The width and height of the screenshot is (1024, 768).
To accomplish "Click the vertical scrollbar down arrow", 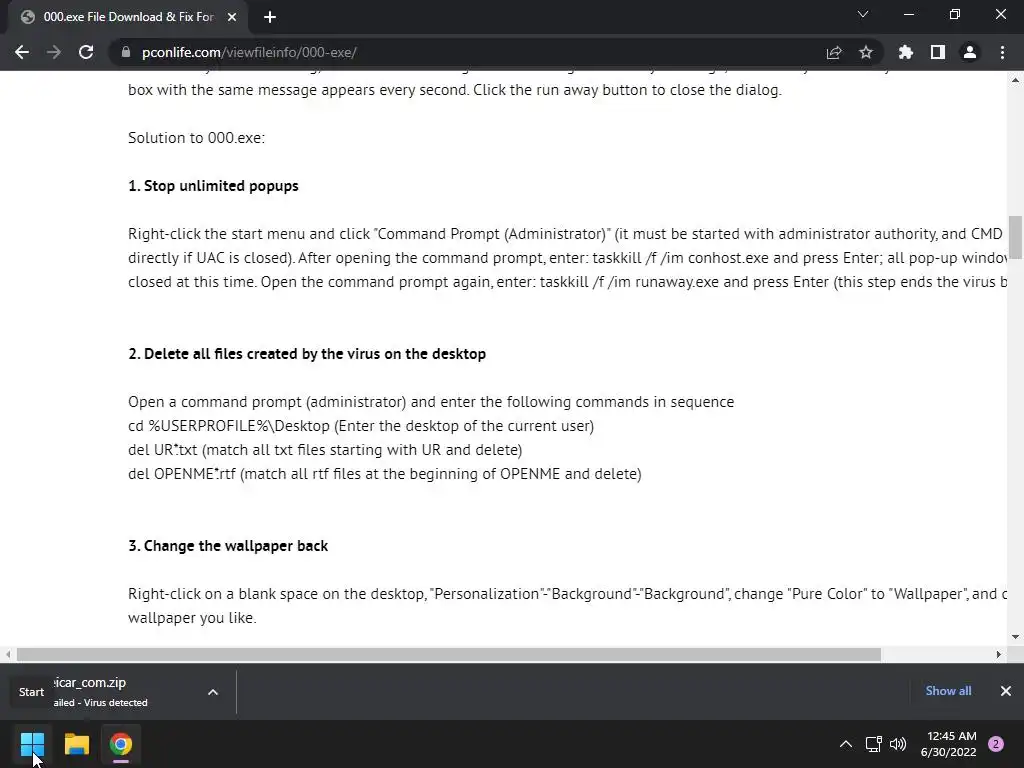I will [x=1015, y=637].
